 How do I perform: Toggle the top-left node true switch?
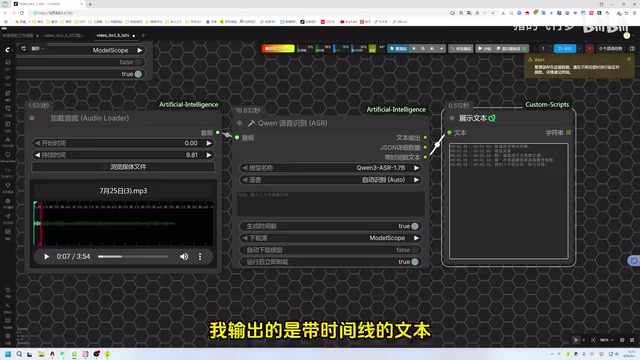138,74
